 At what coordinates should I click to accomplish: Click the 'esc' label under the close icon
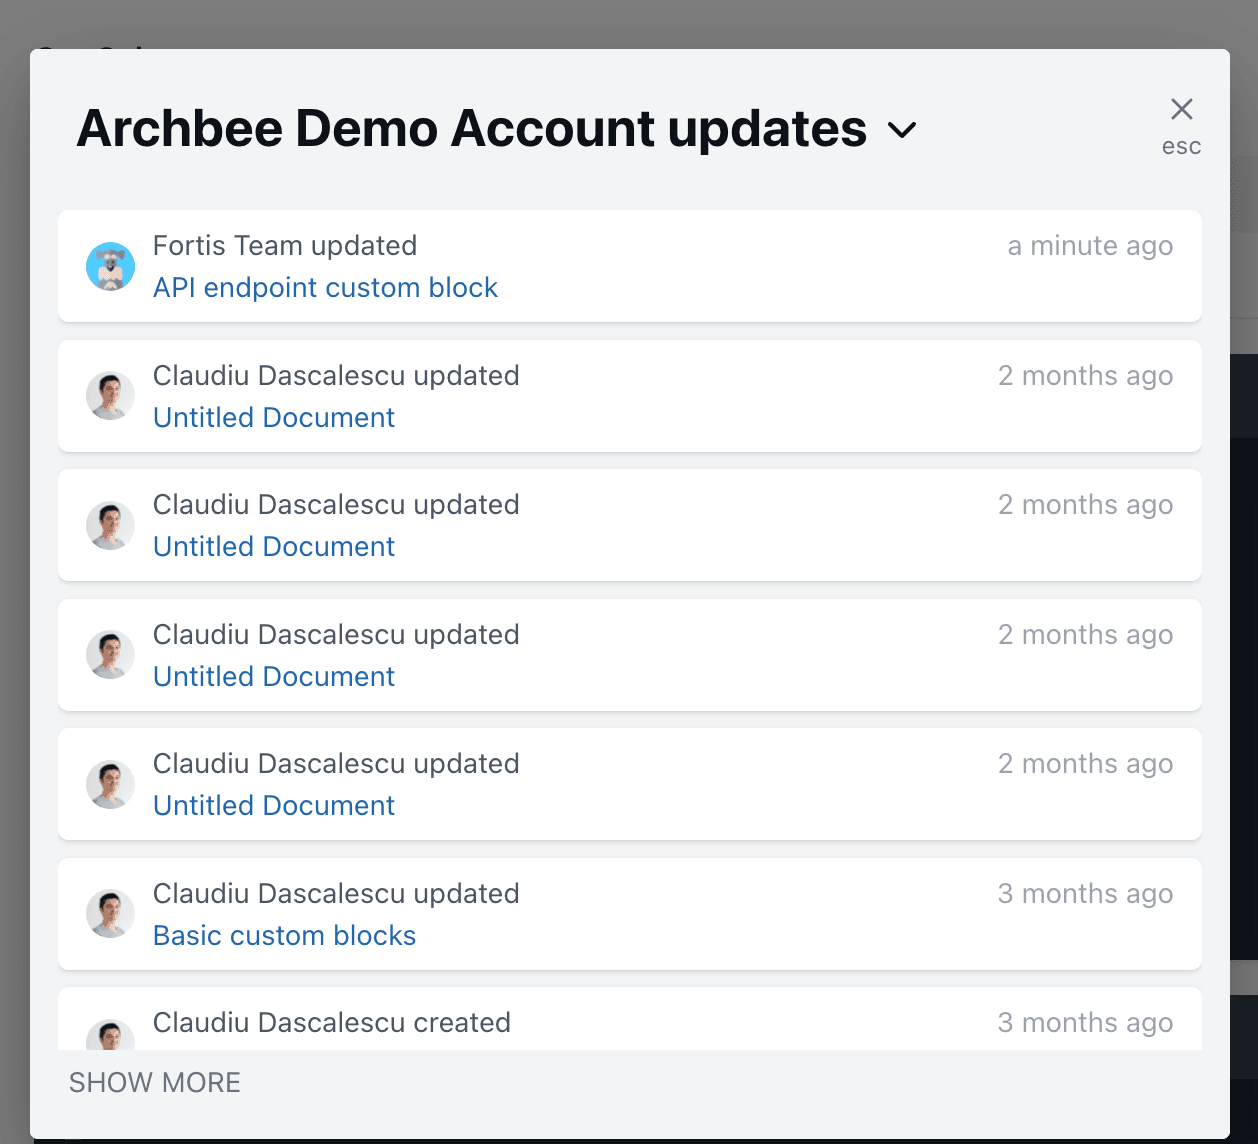coord(1181,145)
